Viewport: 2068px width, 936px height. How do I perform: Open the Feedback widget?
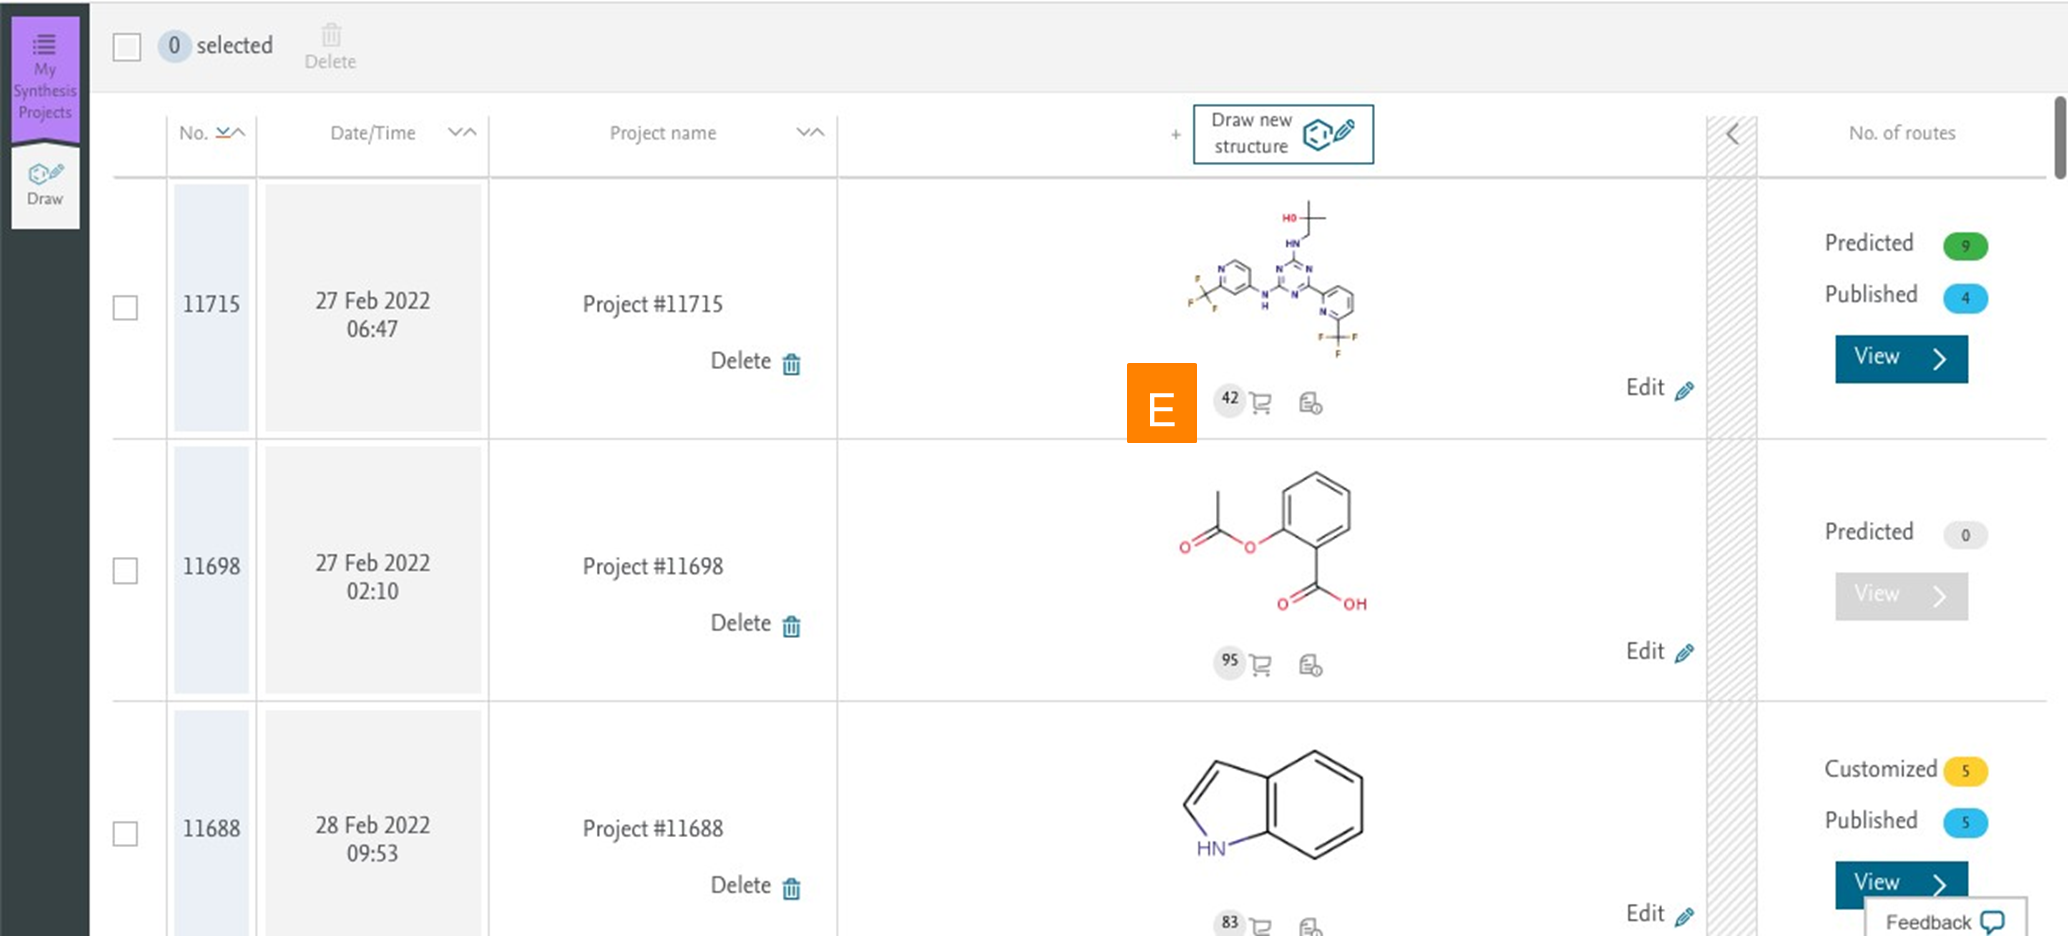[x=1944, y=920]
